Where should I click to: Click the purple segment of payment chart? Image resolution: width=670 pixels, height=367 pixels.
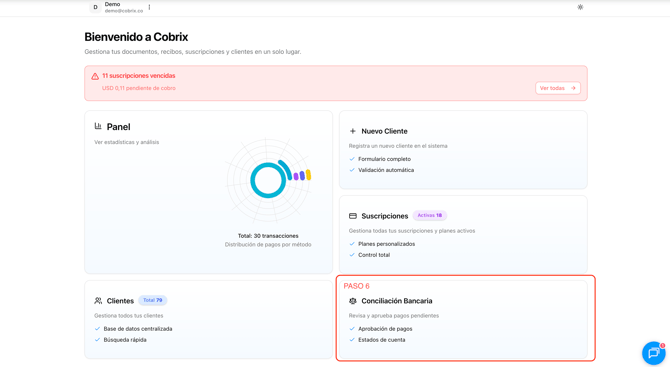click(296, 176)
